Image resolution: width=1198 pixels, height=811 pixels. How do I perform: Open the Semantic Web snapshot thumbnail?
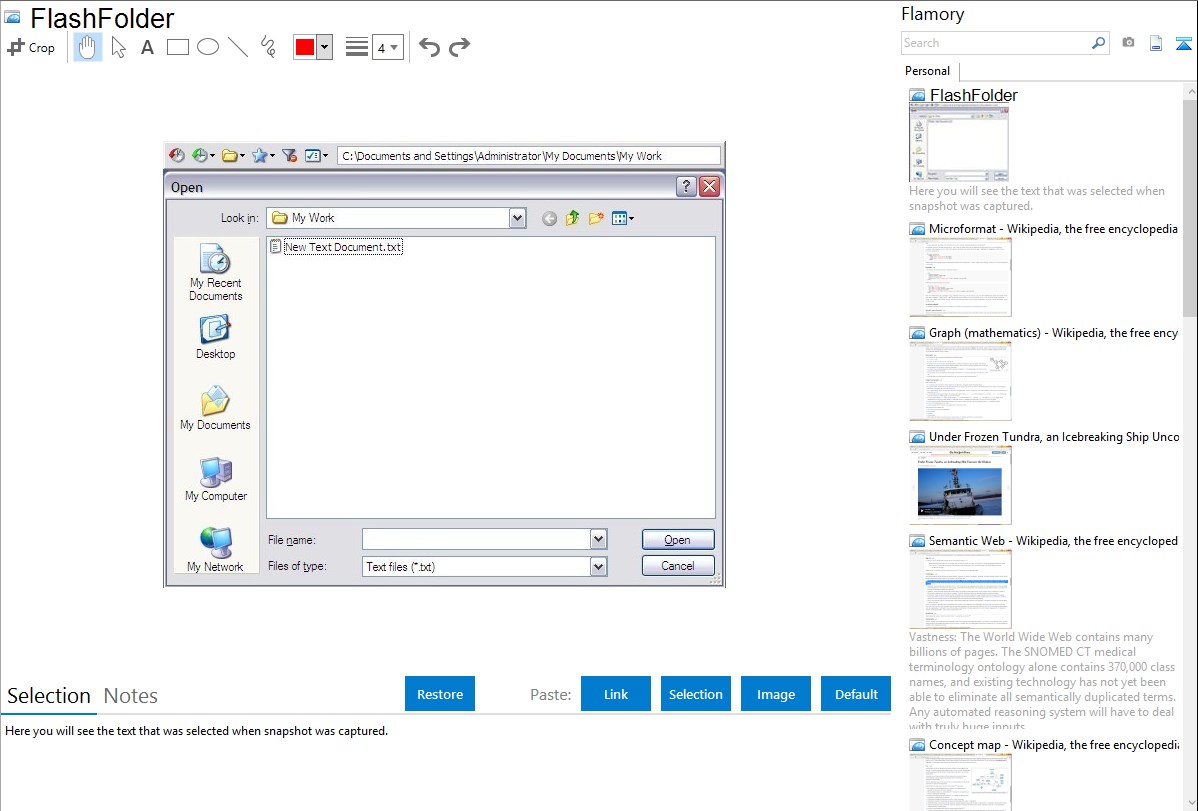960,589
